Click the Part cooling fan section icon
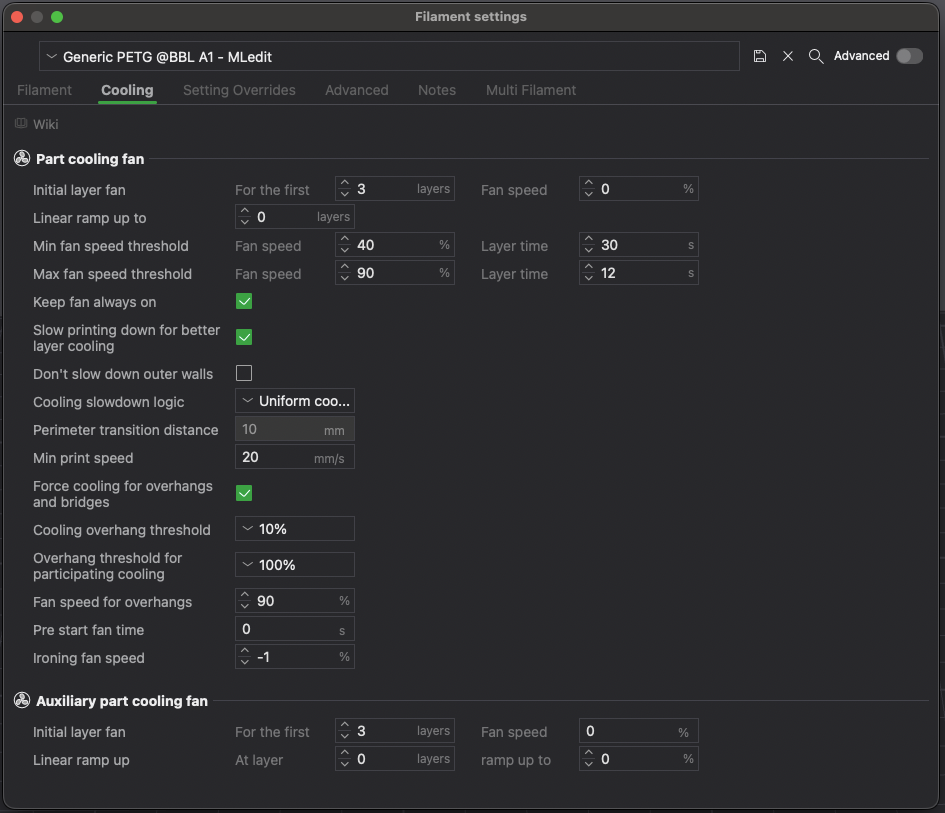Image resolution: width=945 pixels, height=813 pixels. coord(22,159)
